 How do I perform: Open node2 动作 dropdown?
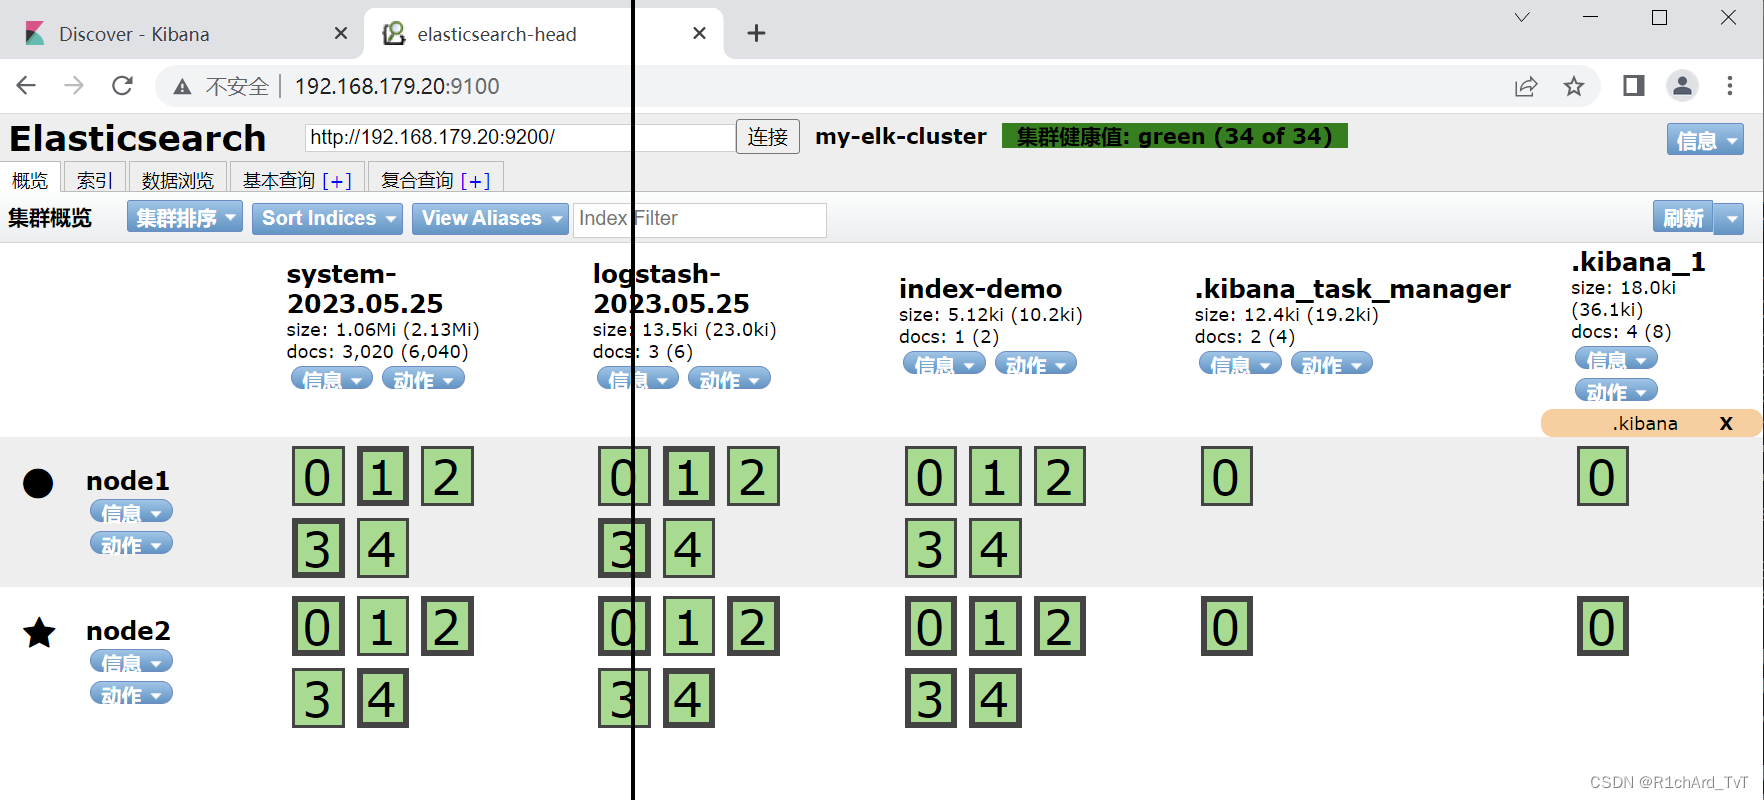(x=131, y=693)
